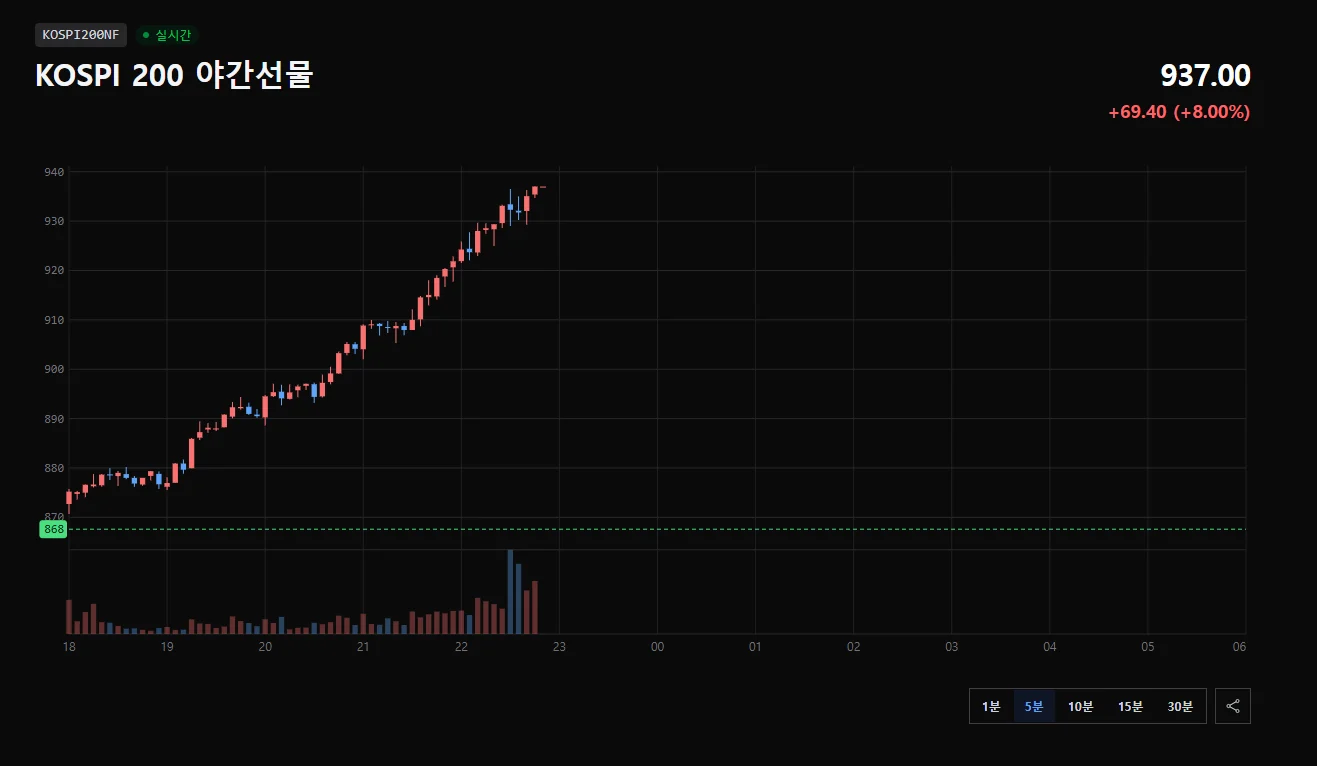Click the 19 hour time axis label
Image resolution: width=1317 pixels, height=766 pixels.
point(167,647)
